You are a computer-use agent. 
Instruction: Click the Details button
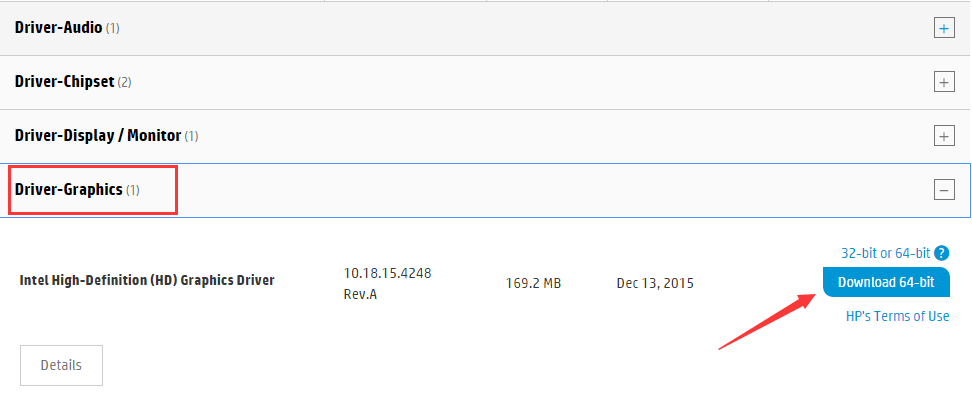pyautogui.click(x=61, y=365)
